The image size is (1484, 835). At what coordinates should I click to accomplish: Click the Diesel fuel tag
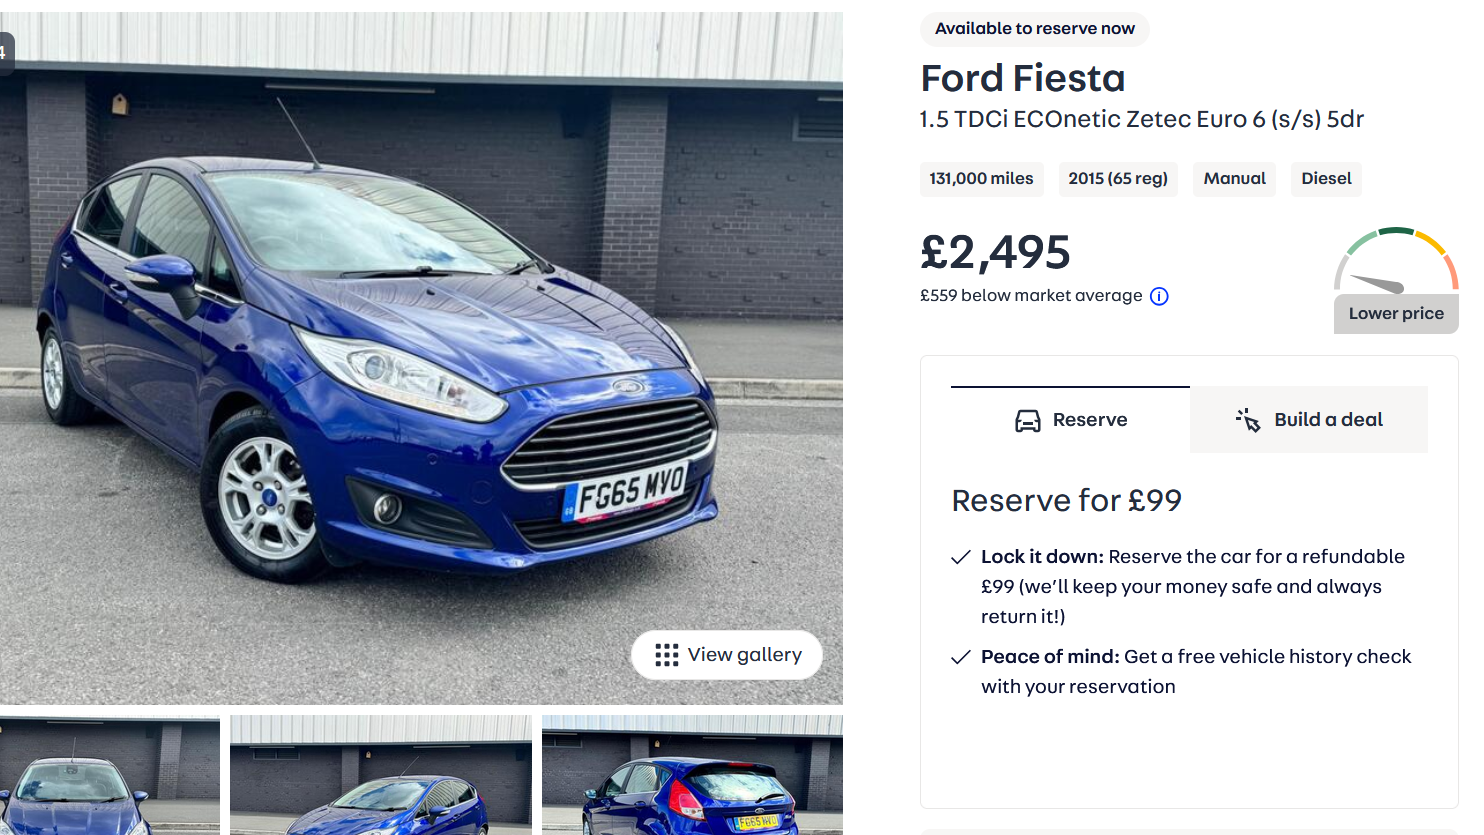1326,179
